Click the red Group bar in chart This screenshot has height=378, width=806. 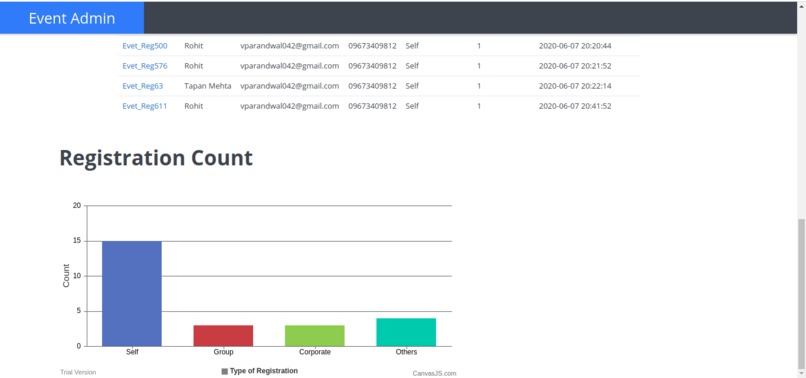click(223, 336)
